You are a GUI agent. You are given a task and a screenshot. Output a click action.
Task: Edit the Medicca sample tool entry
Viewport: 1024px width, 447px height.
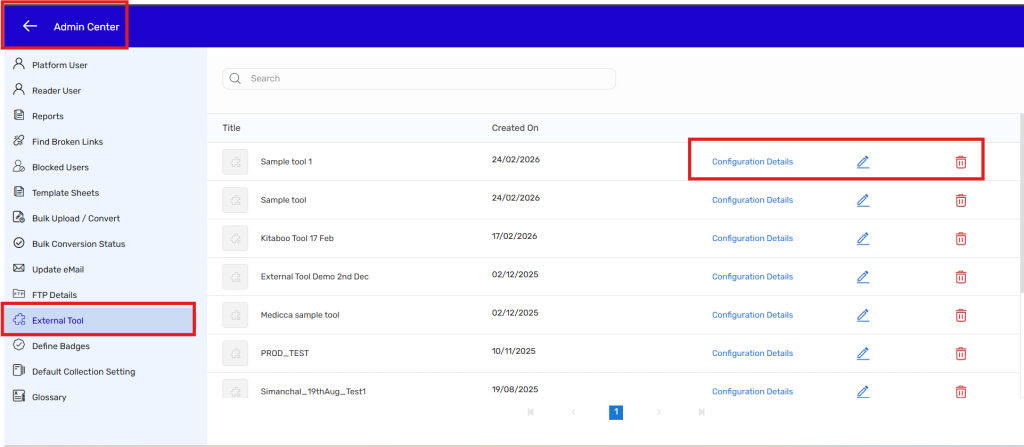pos(863,315)
